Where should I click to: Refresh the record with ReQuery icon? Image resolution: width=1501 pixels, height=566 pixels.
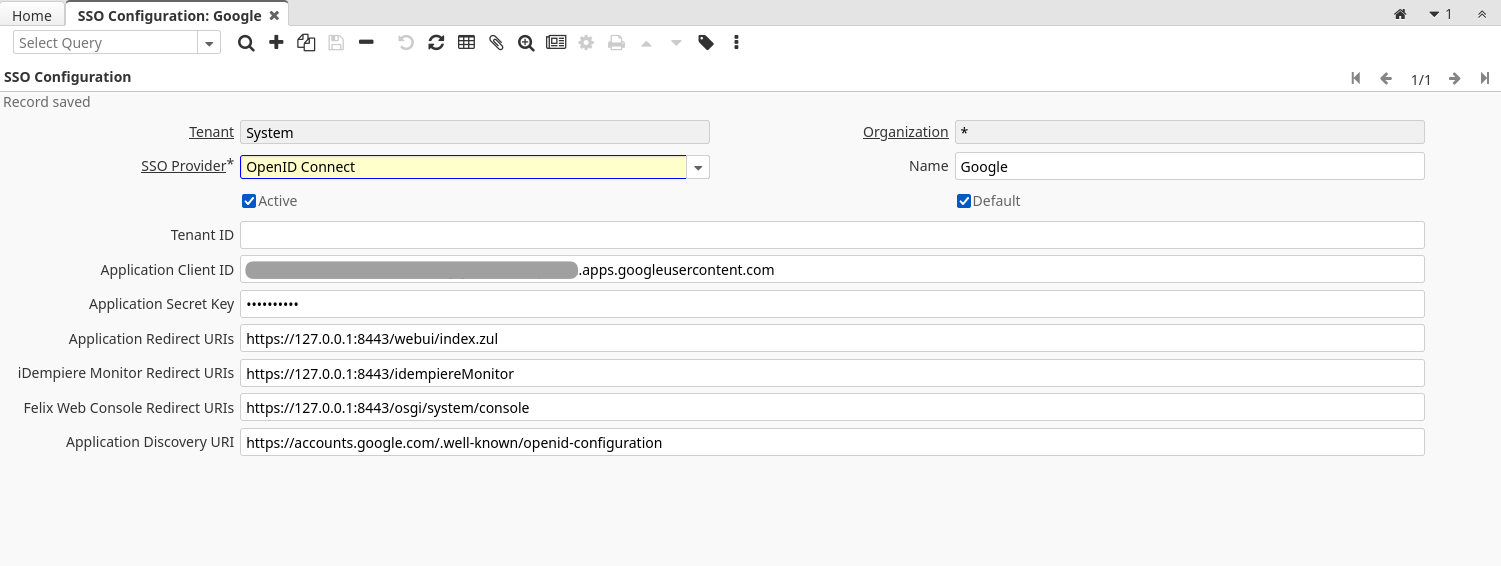point(436,43)
